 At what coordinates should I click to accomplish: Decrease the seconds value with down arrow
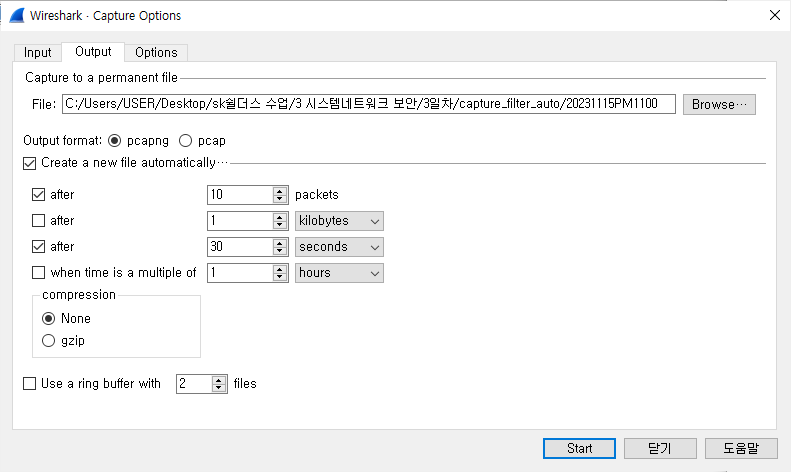tap(280, 251)
